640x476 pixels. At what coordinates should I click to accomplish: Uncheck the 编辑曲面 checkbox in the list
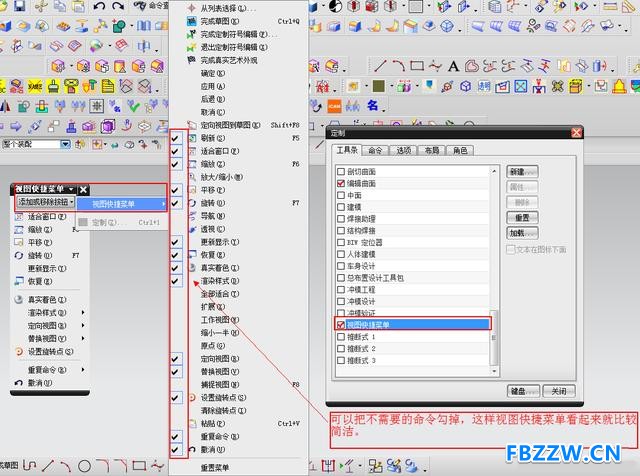click(x=341, y=183)
